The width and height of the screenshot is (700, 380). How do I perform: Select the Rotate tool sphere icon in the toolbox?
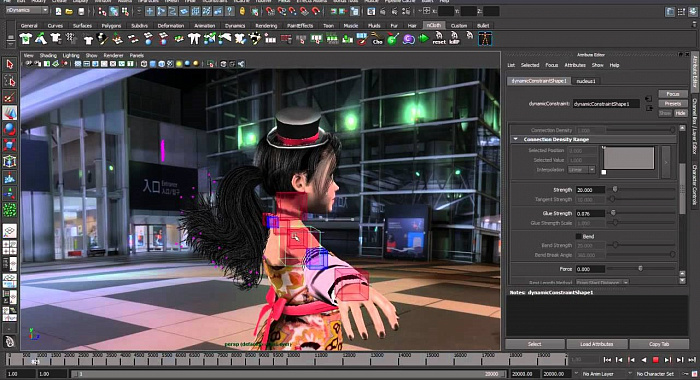coord(10,129)
